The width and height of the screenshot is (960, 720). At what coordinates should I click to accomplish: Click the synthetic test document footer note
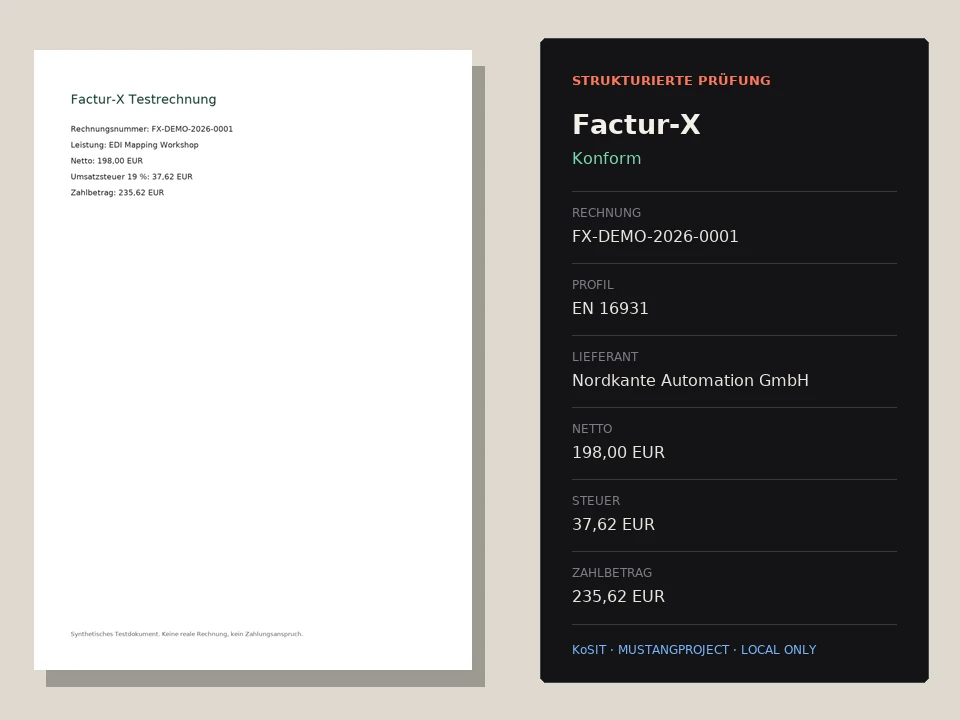click(x=187, y=634)
